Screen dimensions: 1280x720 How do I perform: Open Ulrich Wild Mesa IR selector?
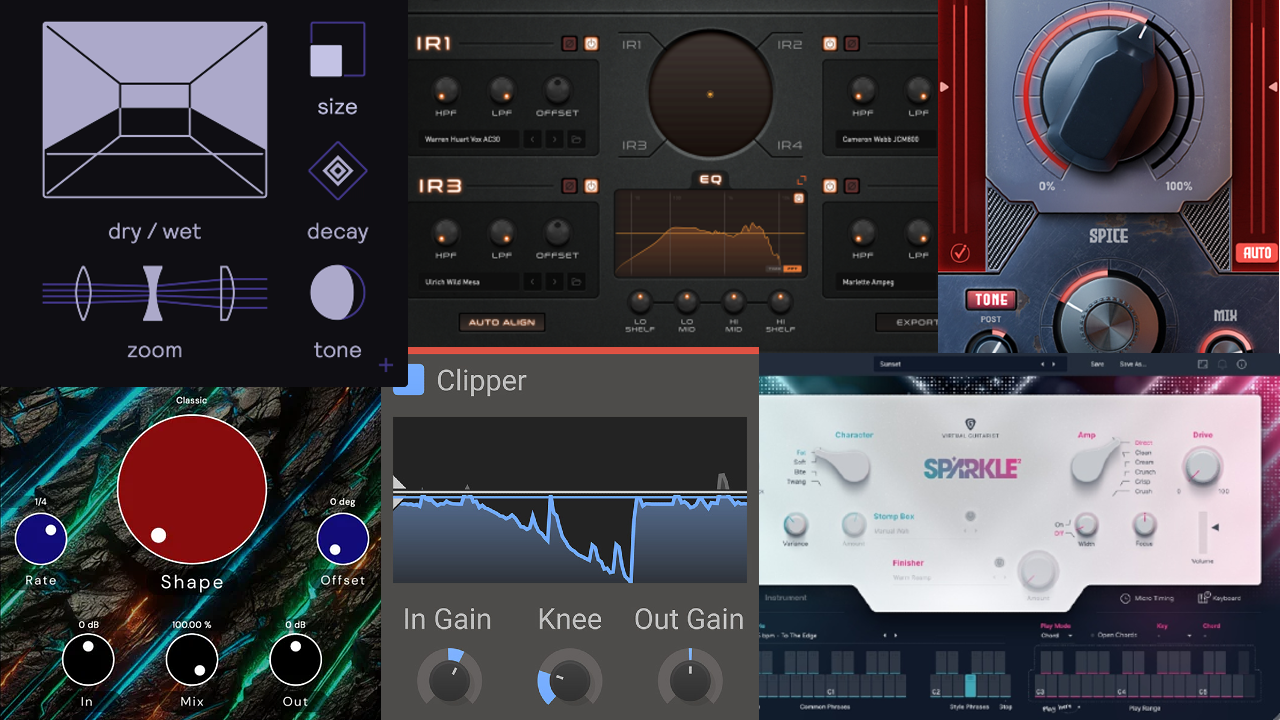[x=470, y=282]
